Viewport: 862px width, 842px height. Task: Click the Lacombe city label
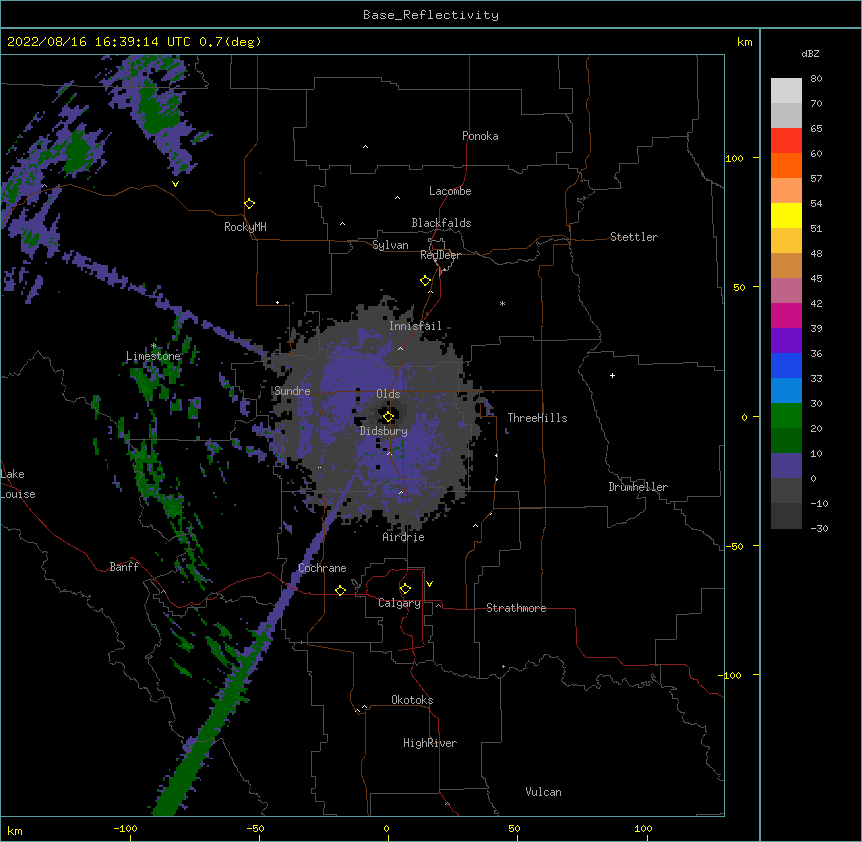click(x=450, y=191)
